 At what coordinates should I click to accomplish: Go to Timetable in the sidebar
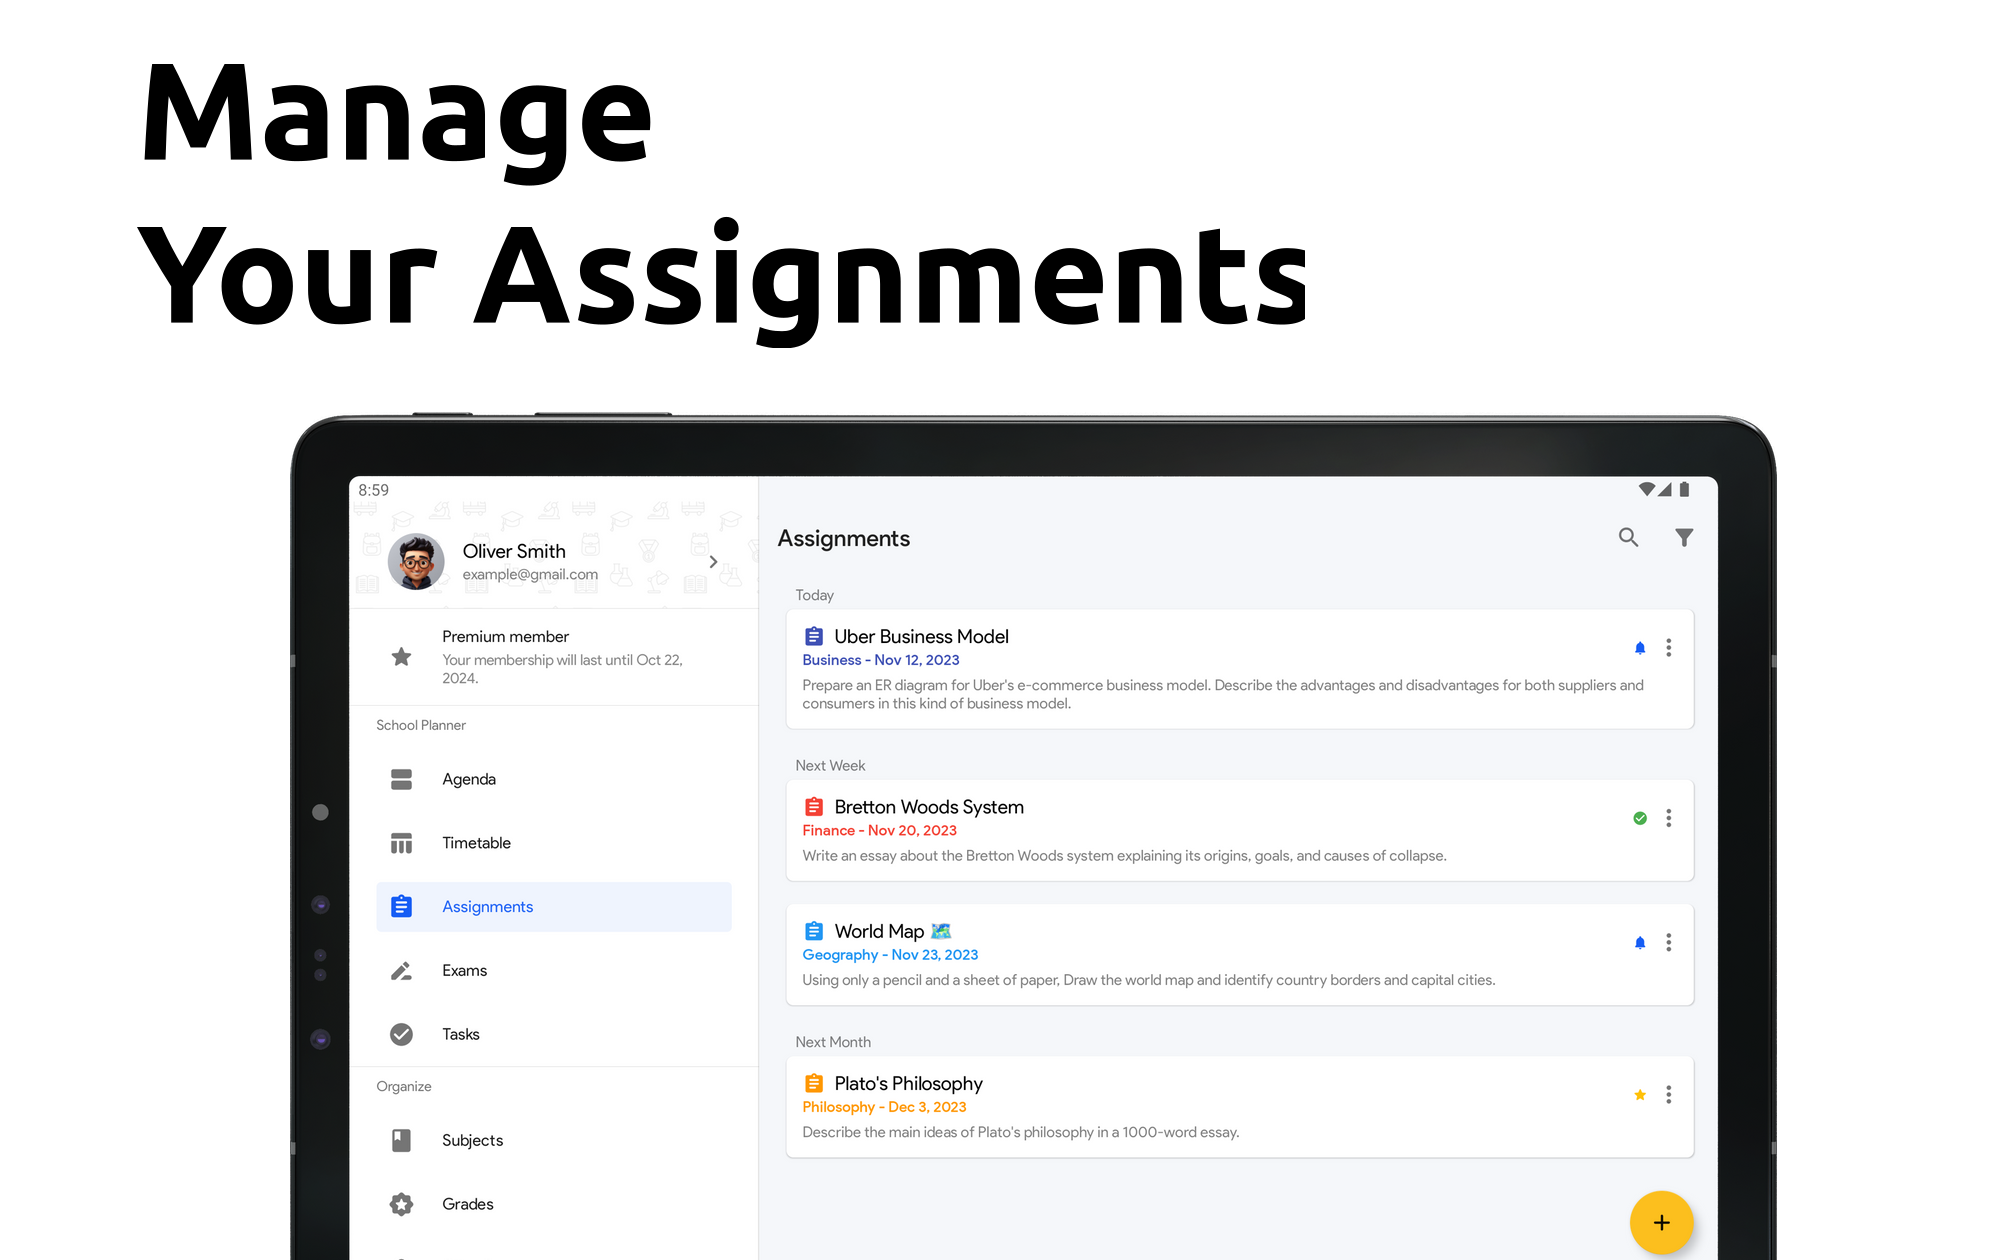click(x=476, y=843)
